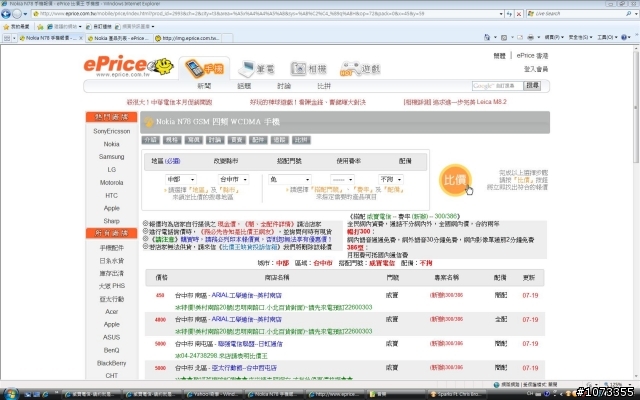Open the Favorites star icon
The image size is (640, 400).
coord(6,27)
